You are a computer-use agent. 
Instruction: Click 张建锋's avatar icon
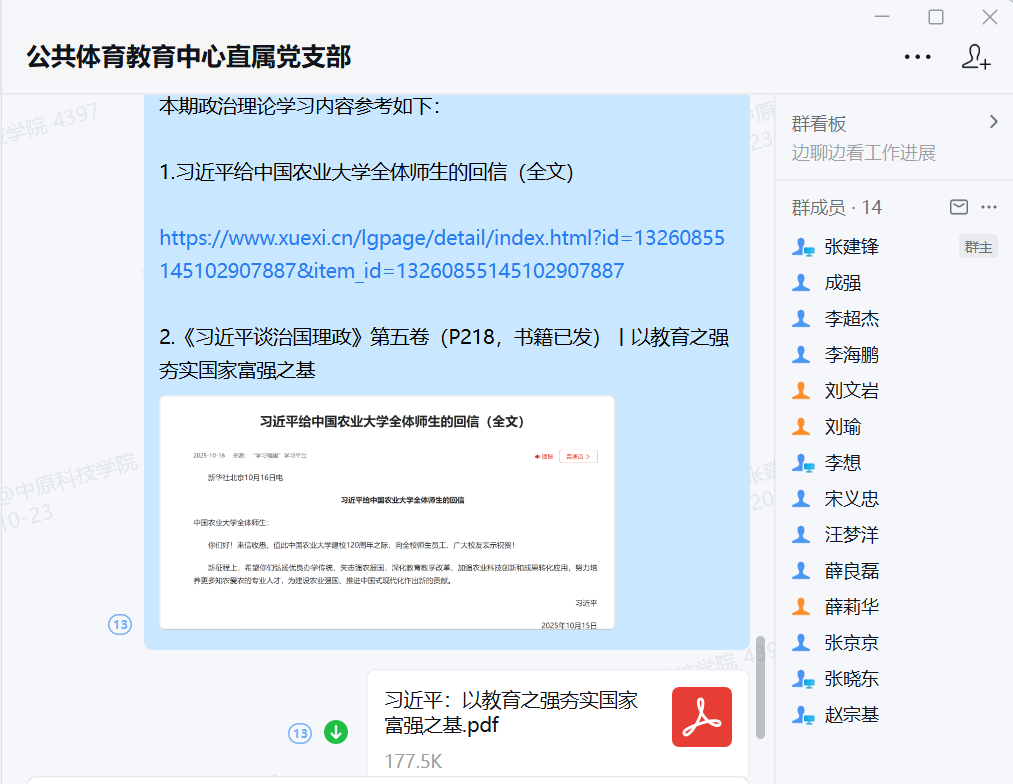802,247
